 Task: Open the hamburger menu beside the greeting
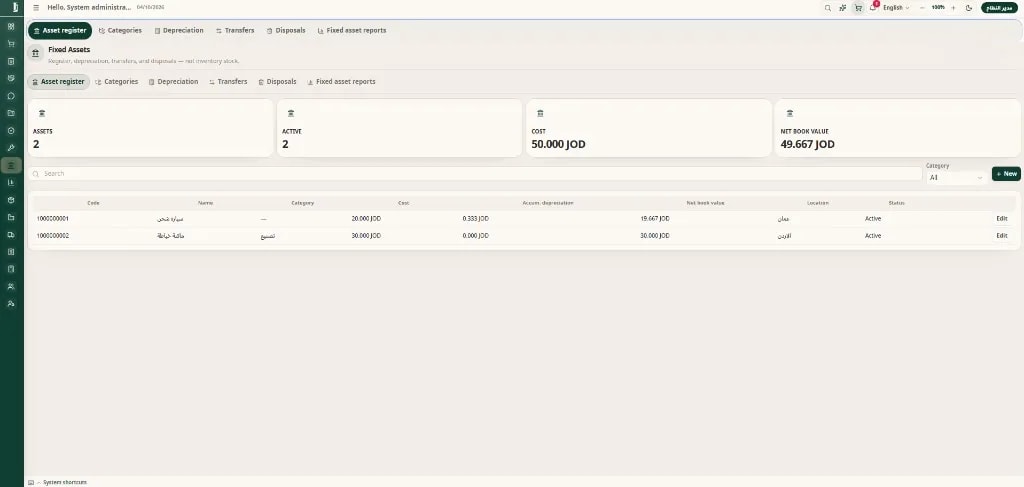click(36, 8)
